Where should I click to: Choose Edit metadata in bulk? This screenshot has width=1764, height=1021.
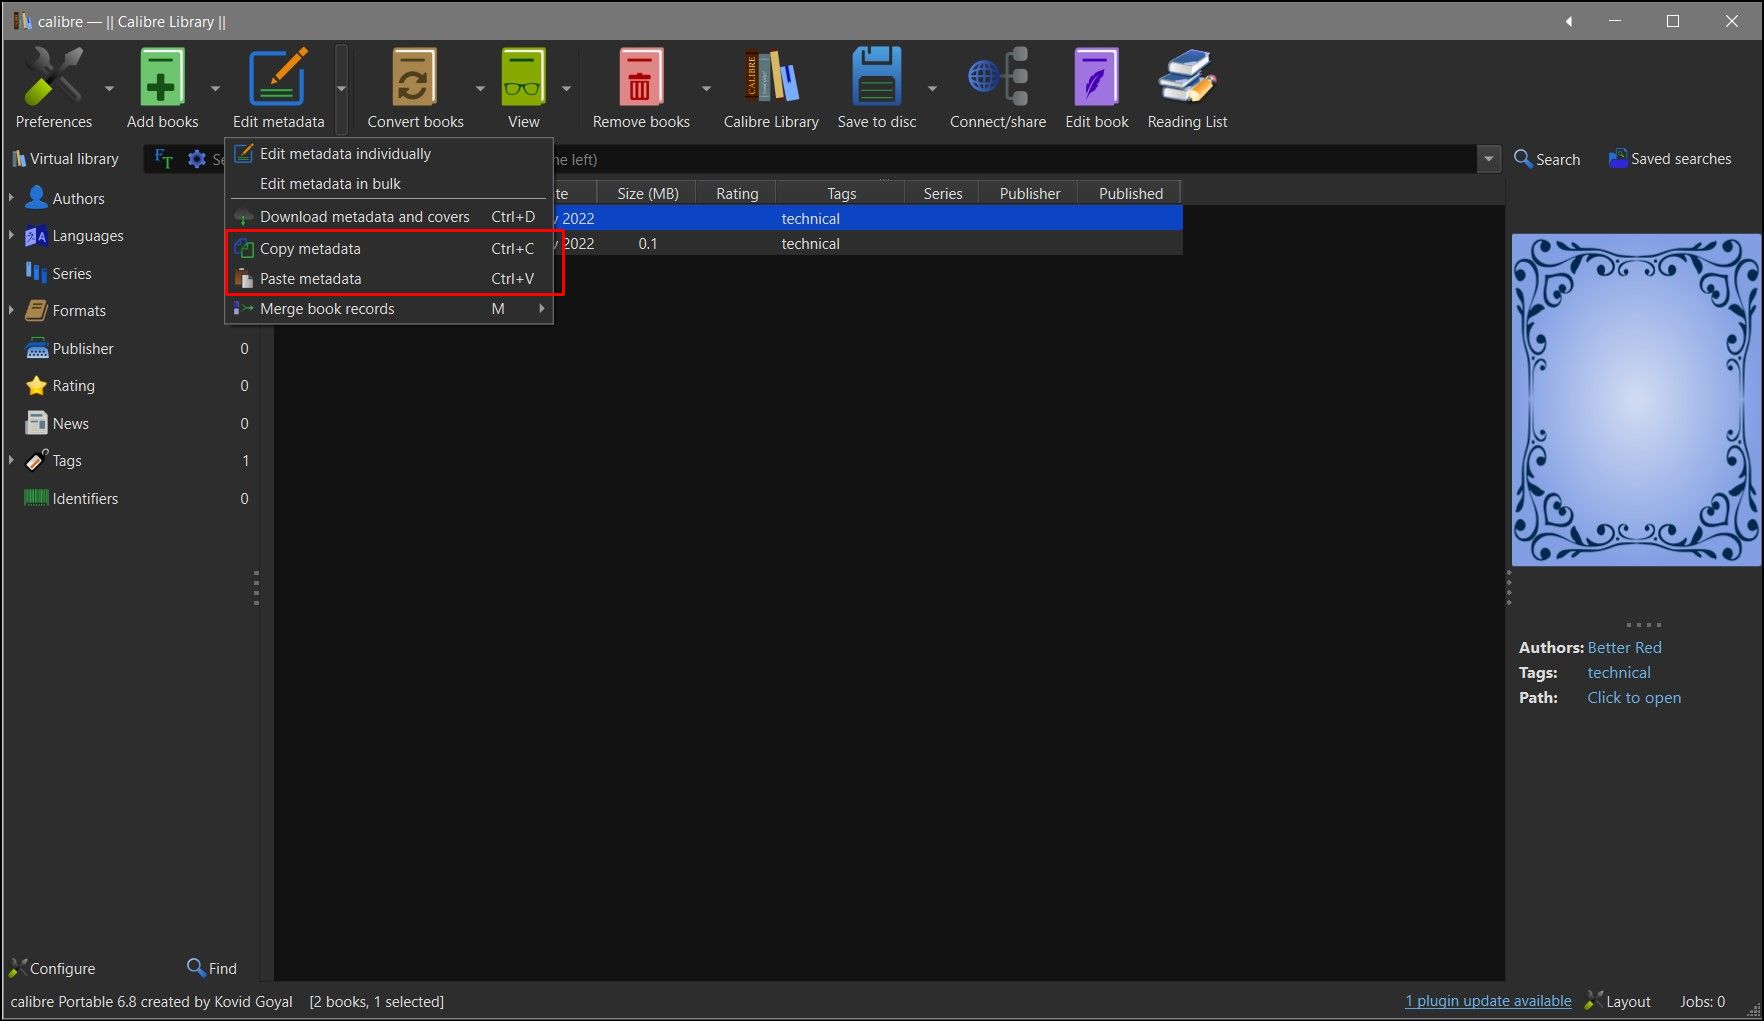pyautogui.click(x=390, y=184)
